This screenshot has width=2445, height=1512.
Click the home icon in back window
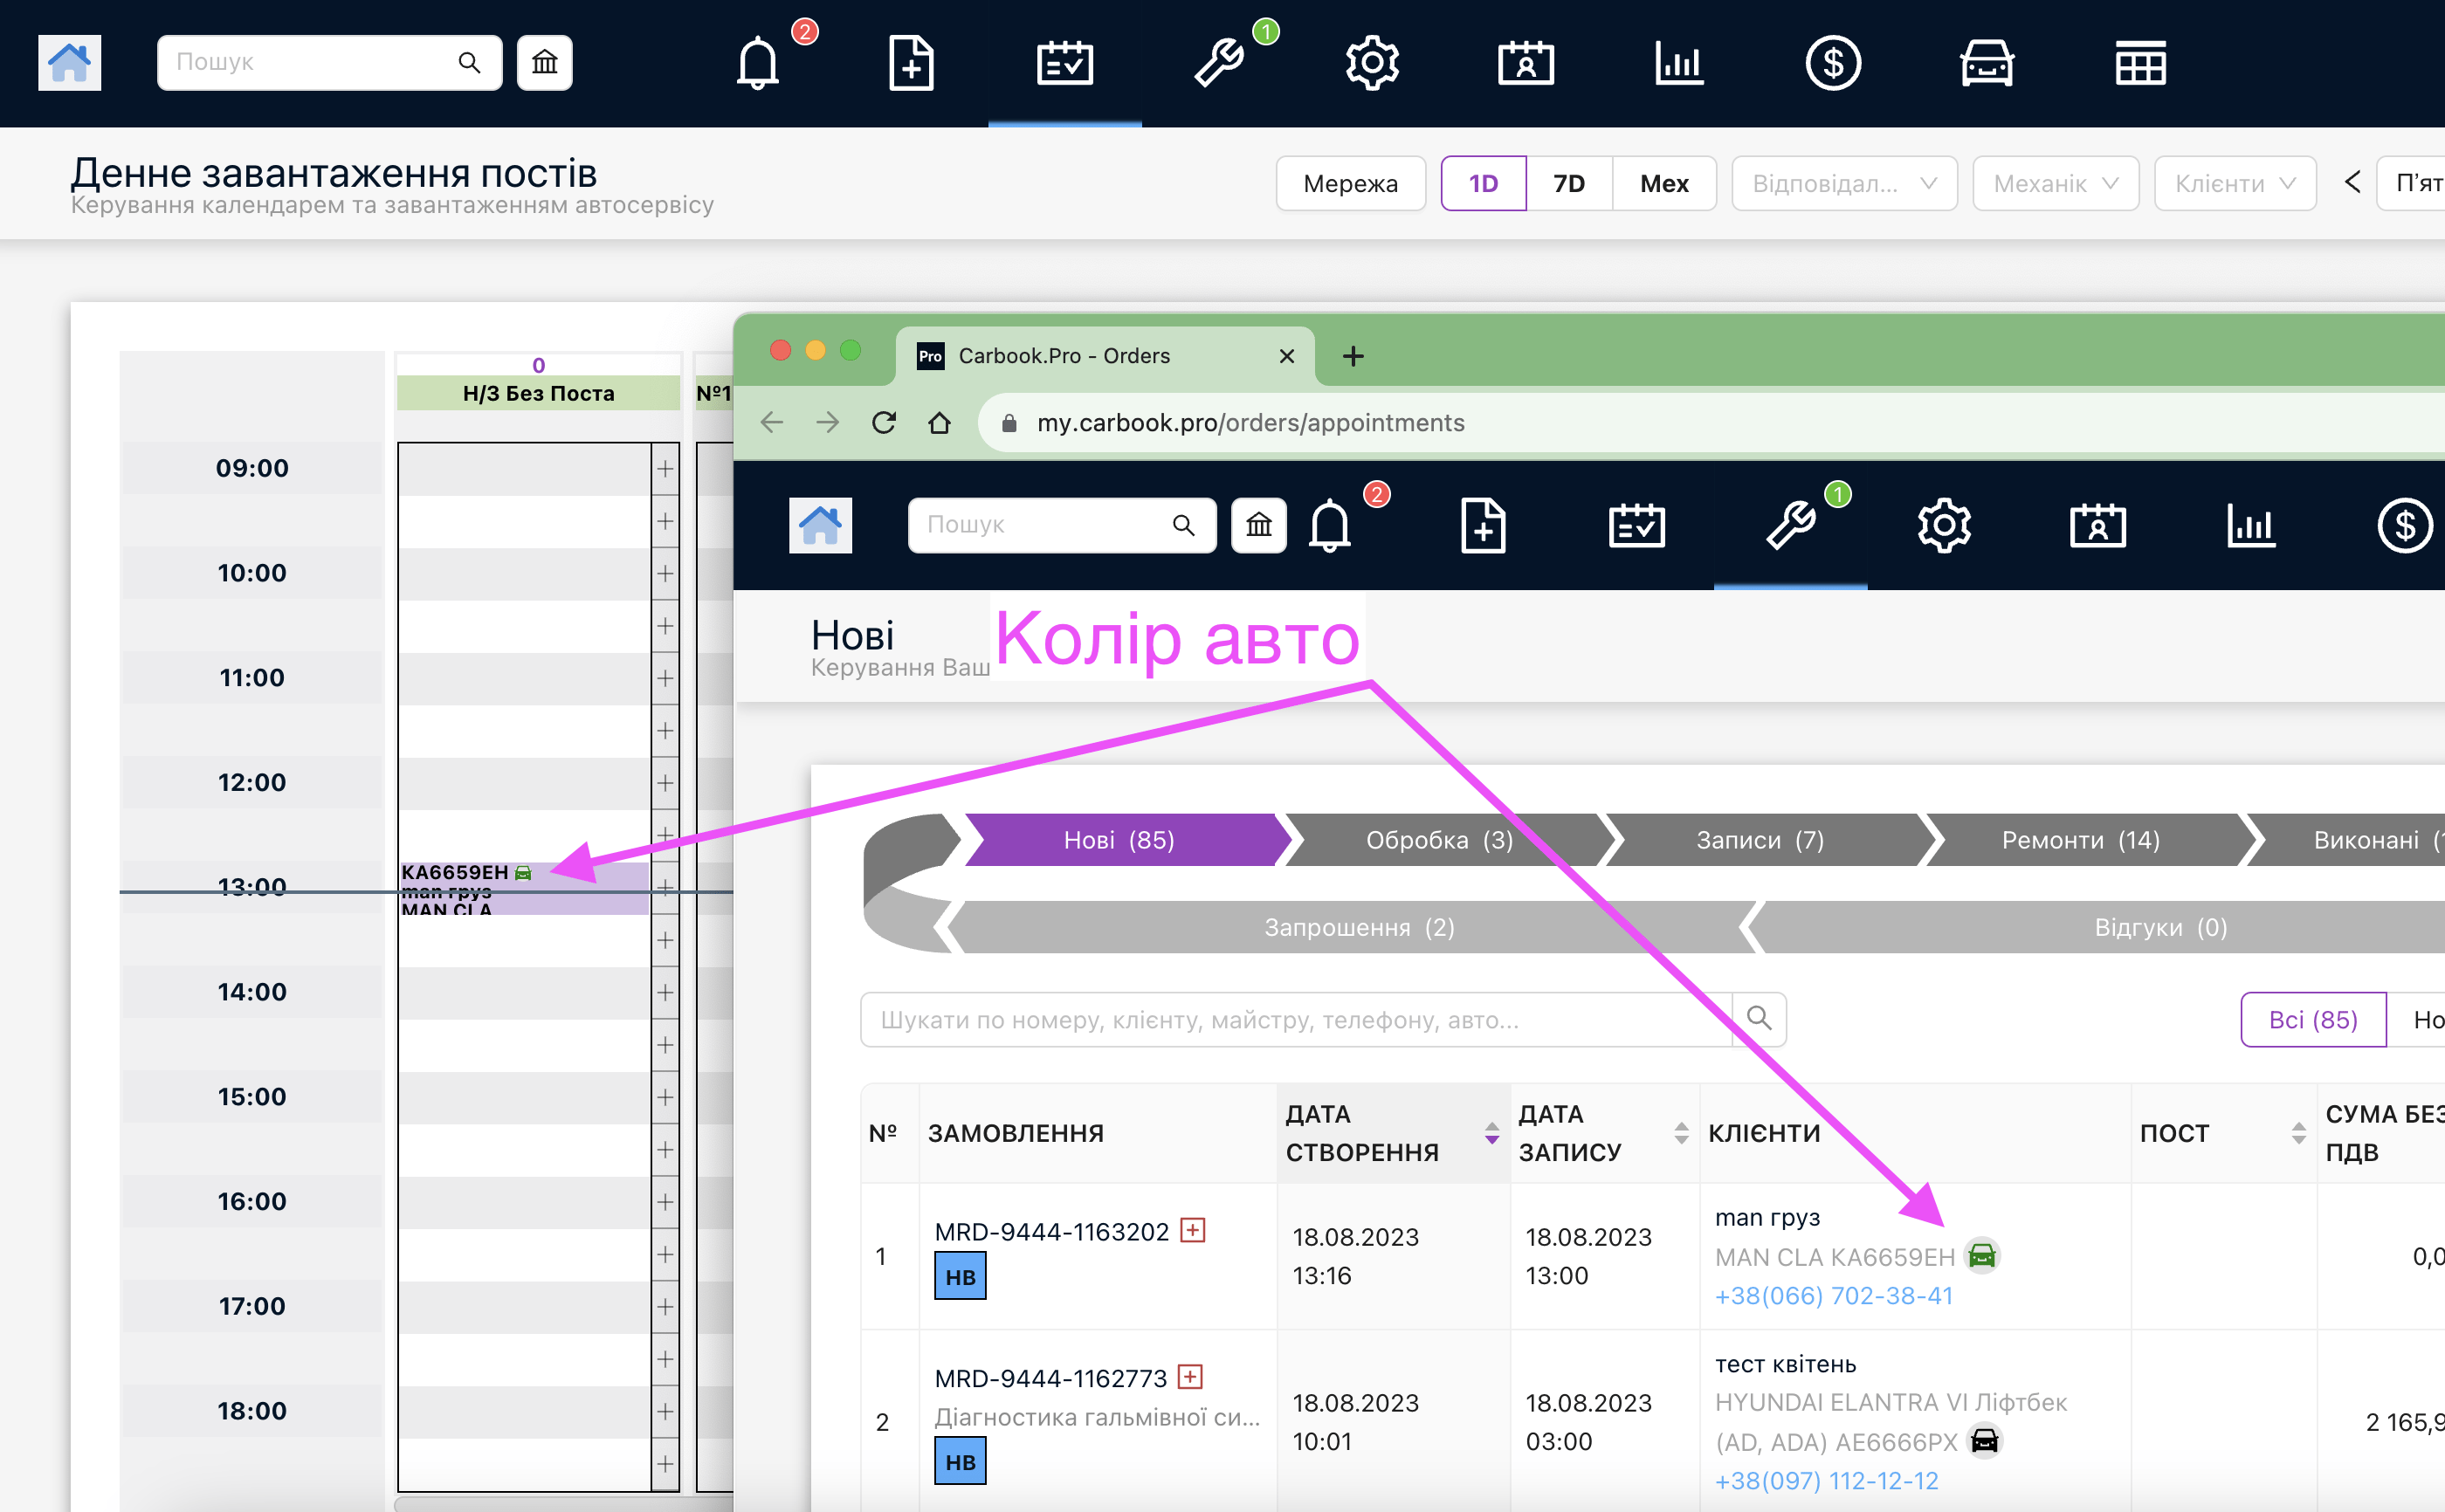click(x=69, y=63)
